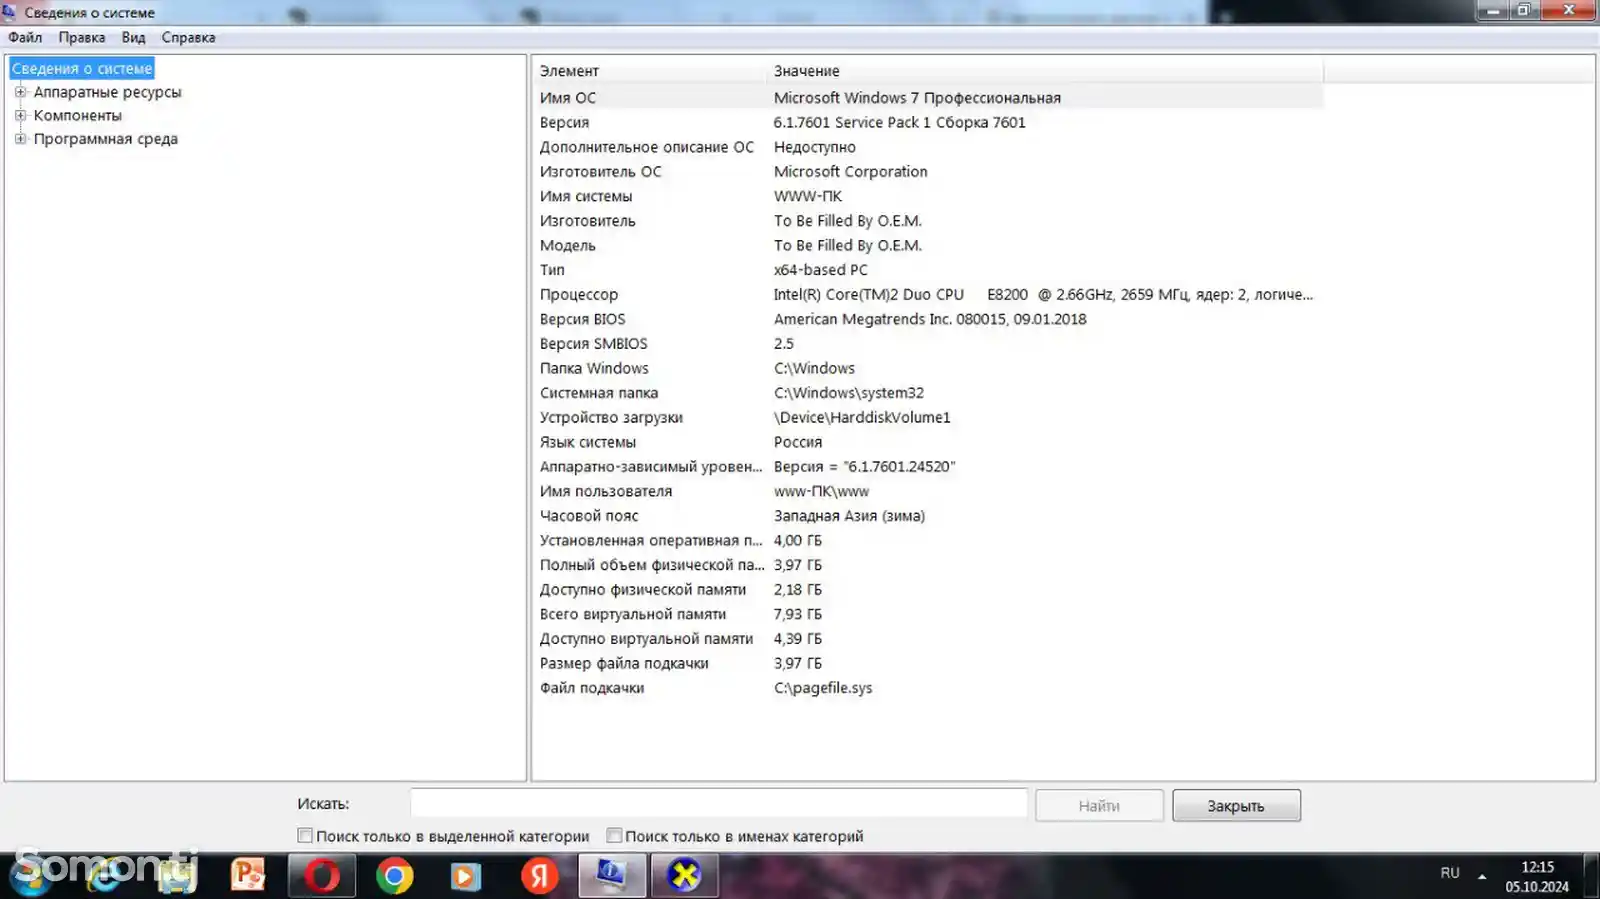
Task: Select Компоненты in the tree
Action: (x=78, y=115)
